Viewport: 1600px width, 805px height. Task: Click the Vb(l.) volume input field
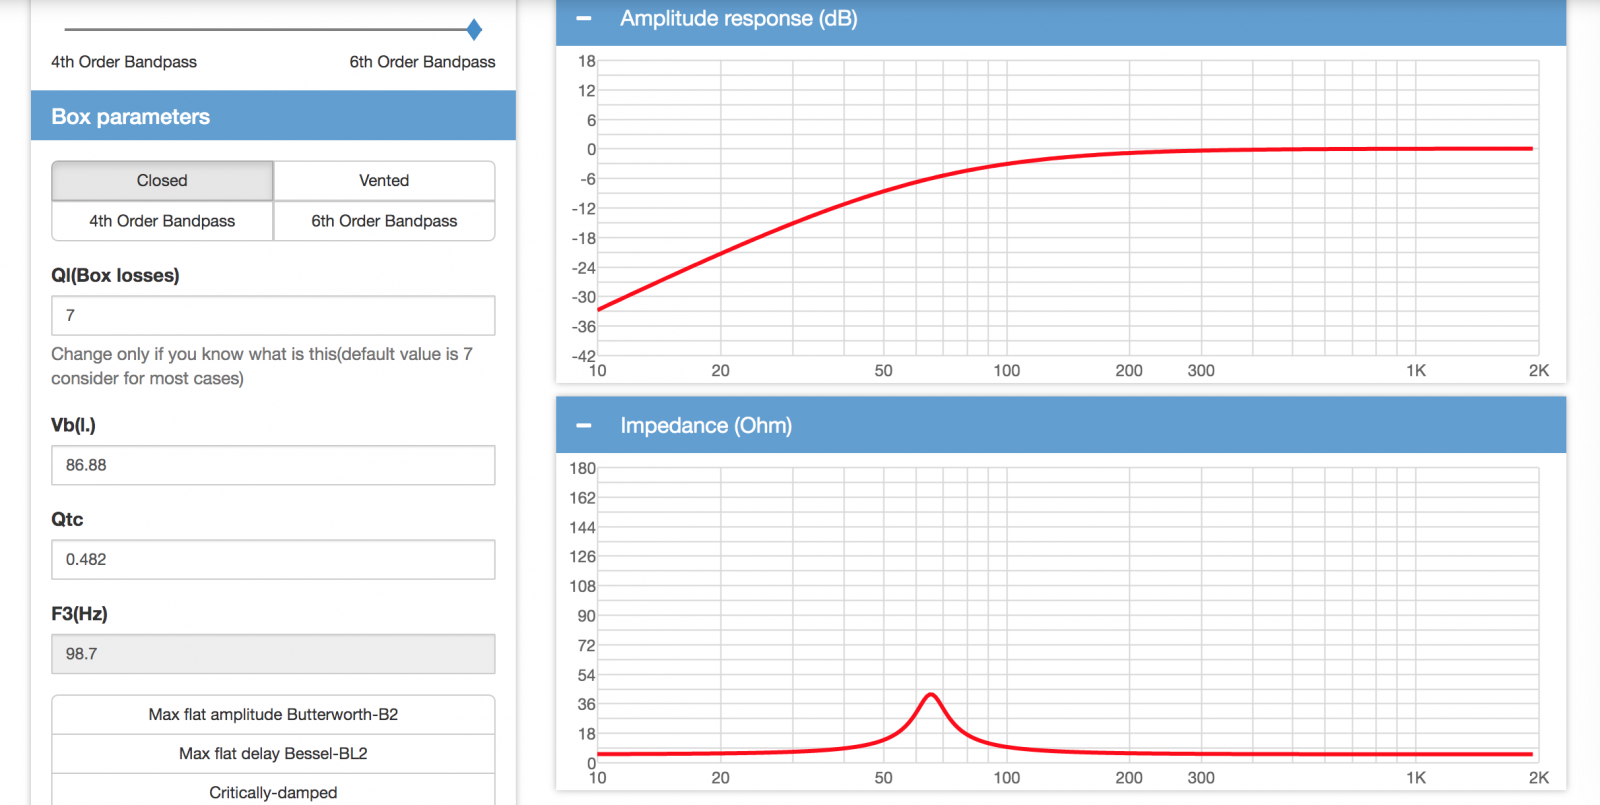click(273, 465)
